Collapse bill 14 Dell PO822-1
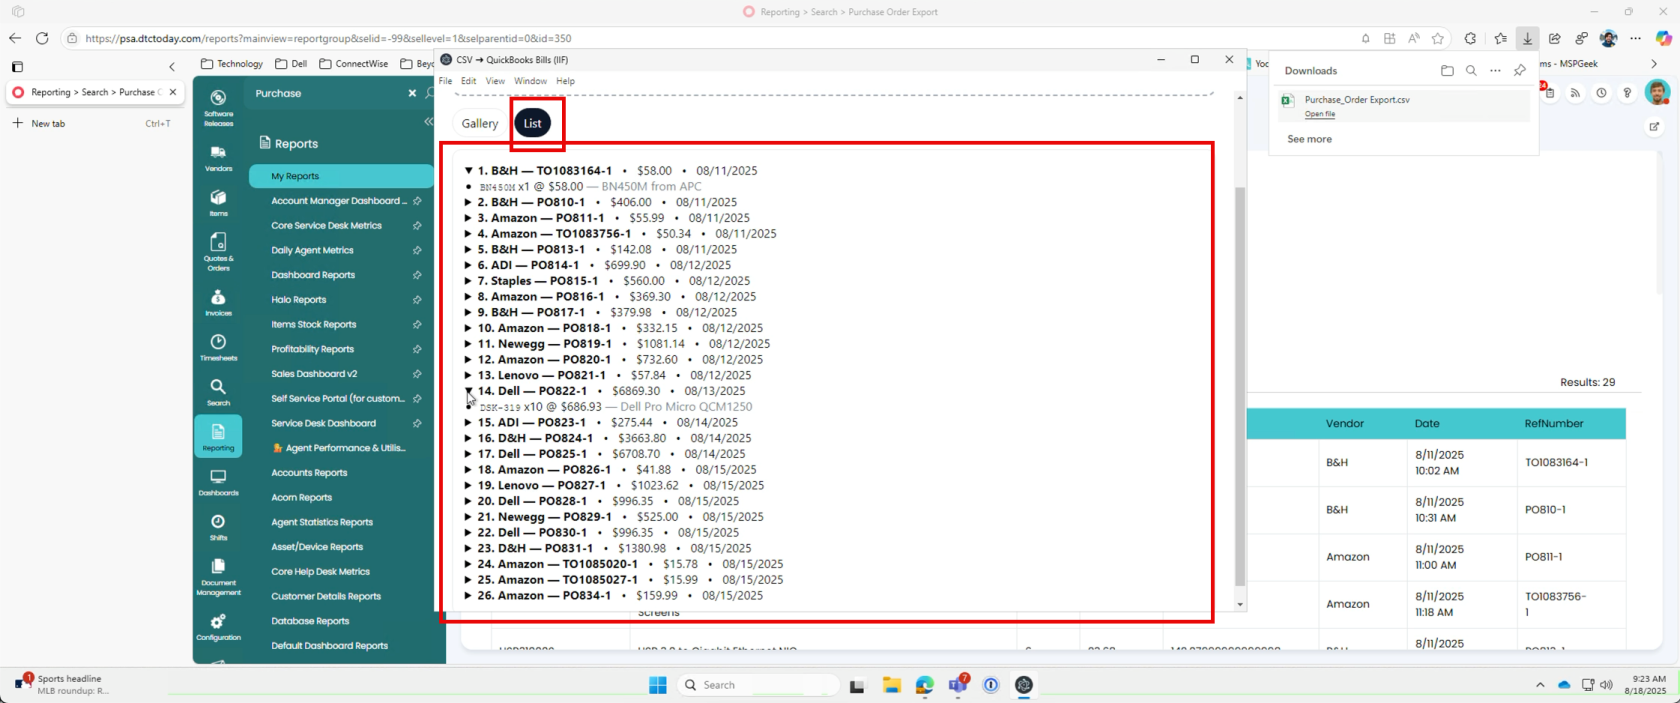The image size is (1680, 703). pos(468,391)
